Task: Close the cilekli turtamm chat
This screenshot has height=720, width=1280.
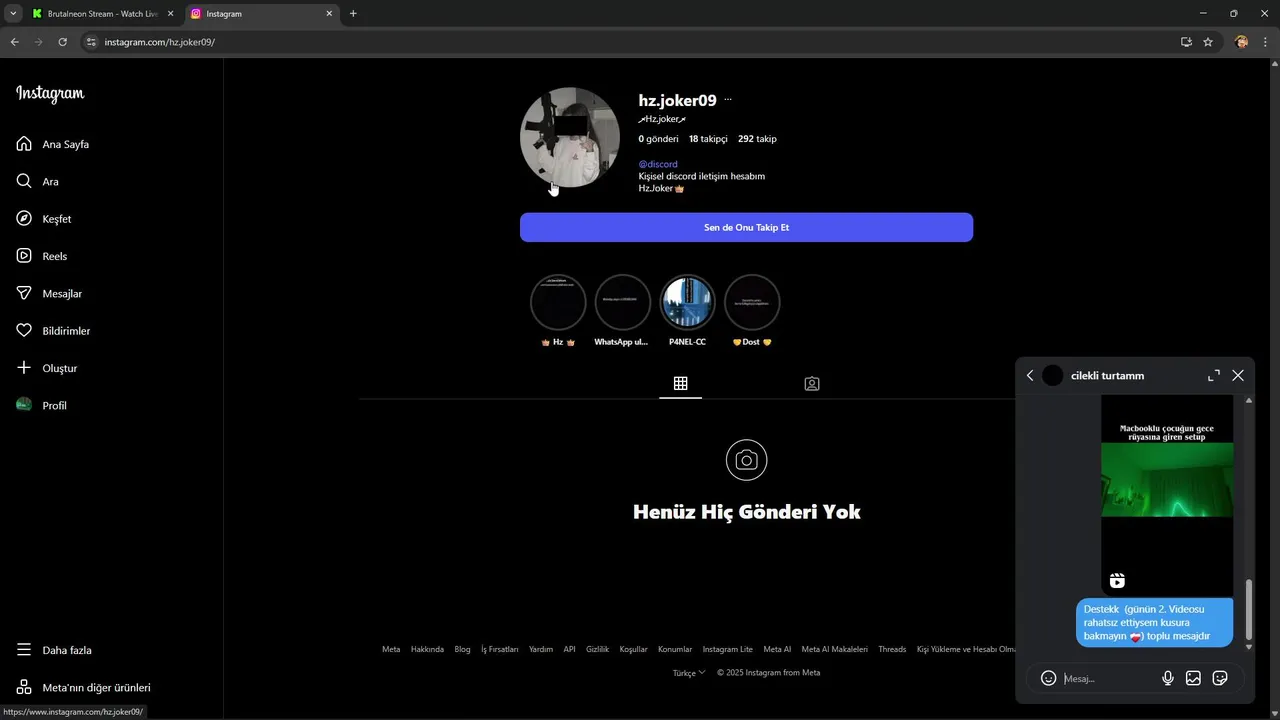Action: pos(1238,375)
